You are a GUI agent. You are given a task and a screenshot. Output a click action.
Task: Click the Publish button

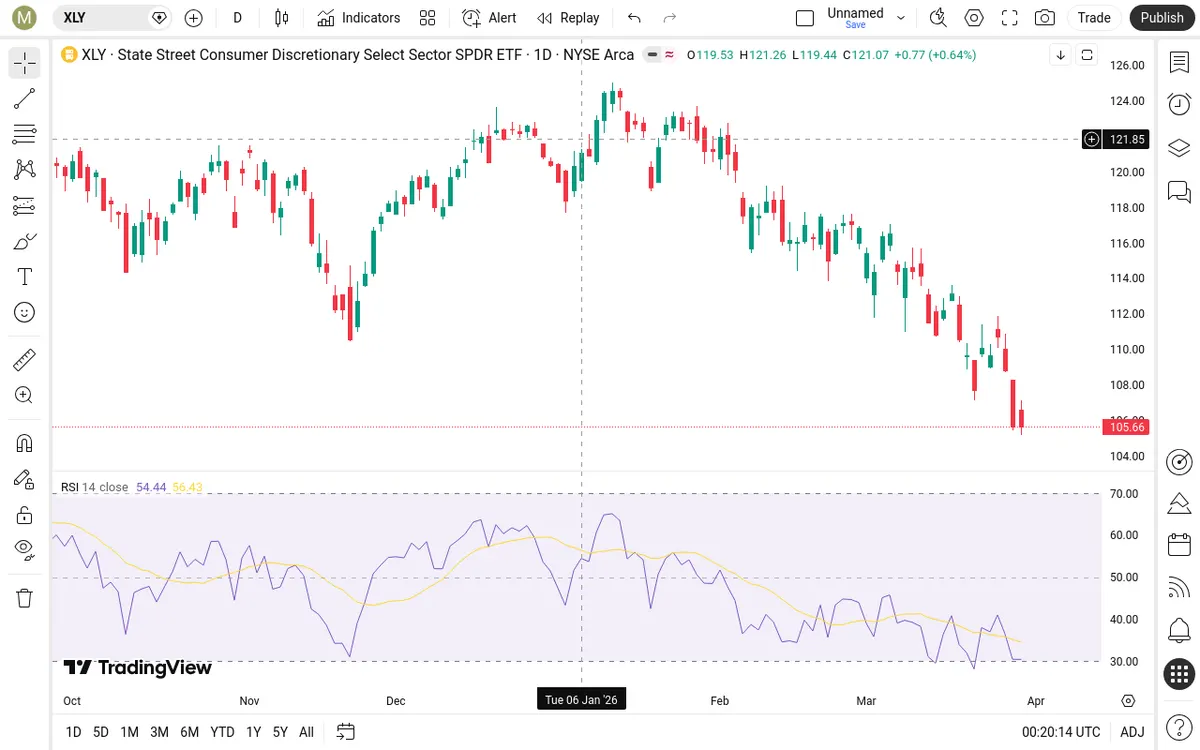(x=1162, y=18)
